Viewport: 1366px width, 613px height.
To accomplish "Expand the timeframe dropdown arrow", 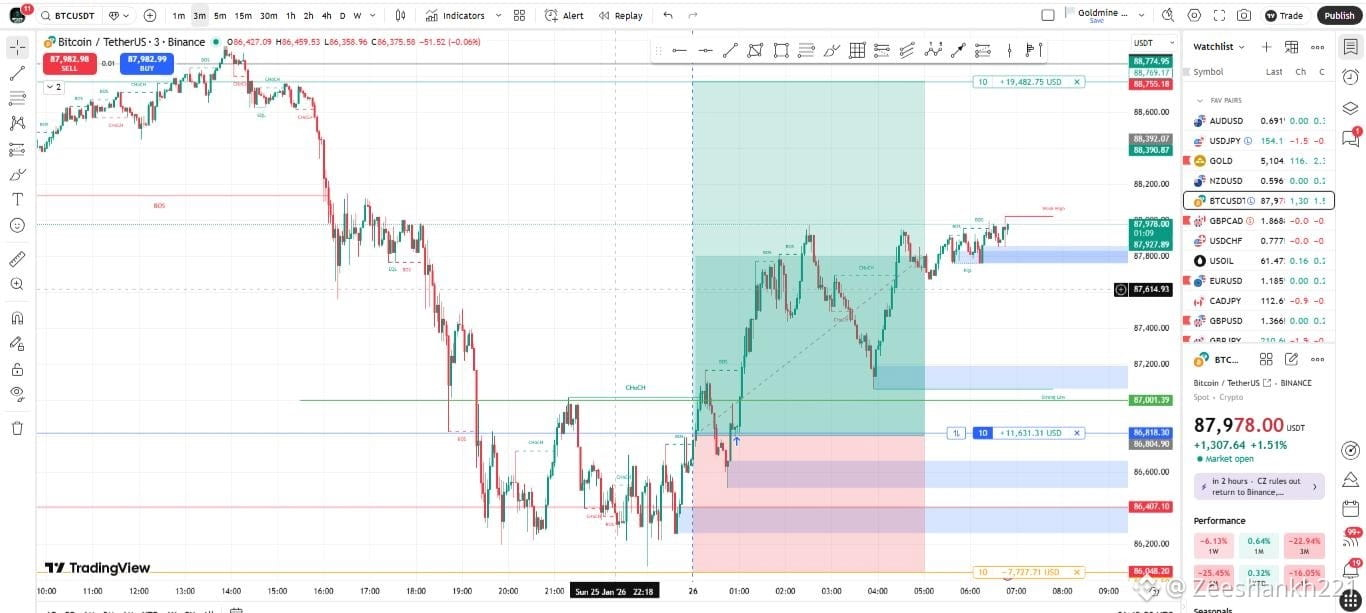I will [374, 15].
